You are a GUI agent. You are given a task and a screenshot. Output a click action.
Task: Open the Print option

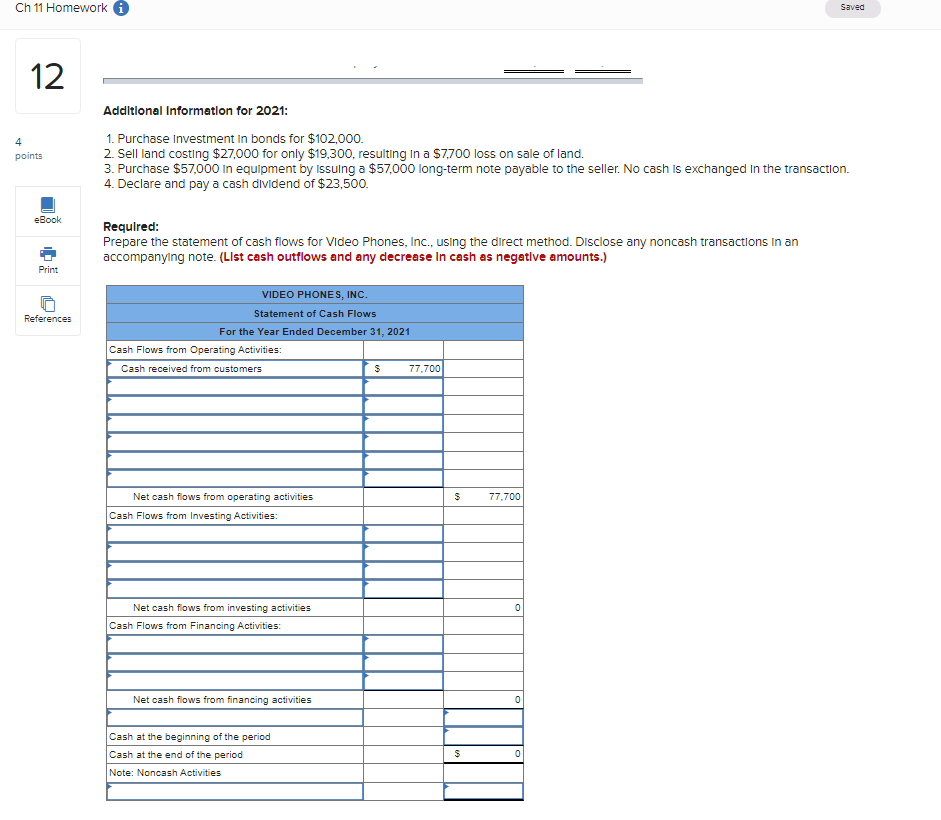coord(47,260)
